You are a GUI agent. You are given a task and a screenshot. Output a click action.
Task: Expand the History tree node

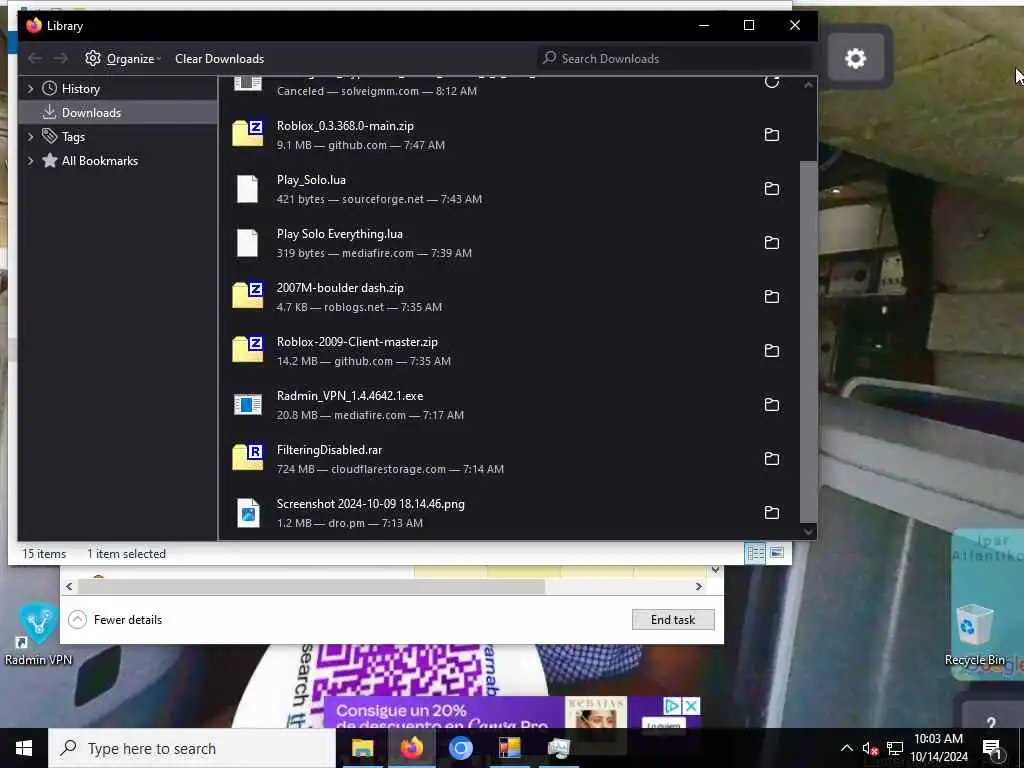(30, 89)
